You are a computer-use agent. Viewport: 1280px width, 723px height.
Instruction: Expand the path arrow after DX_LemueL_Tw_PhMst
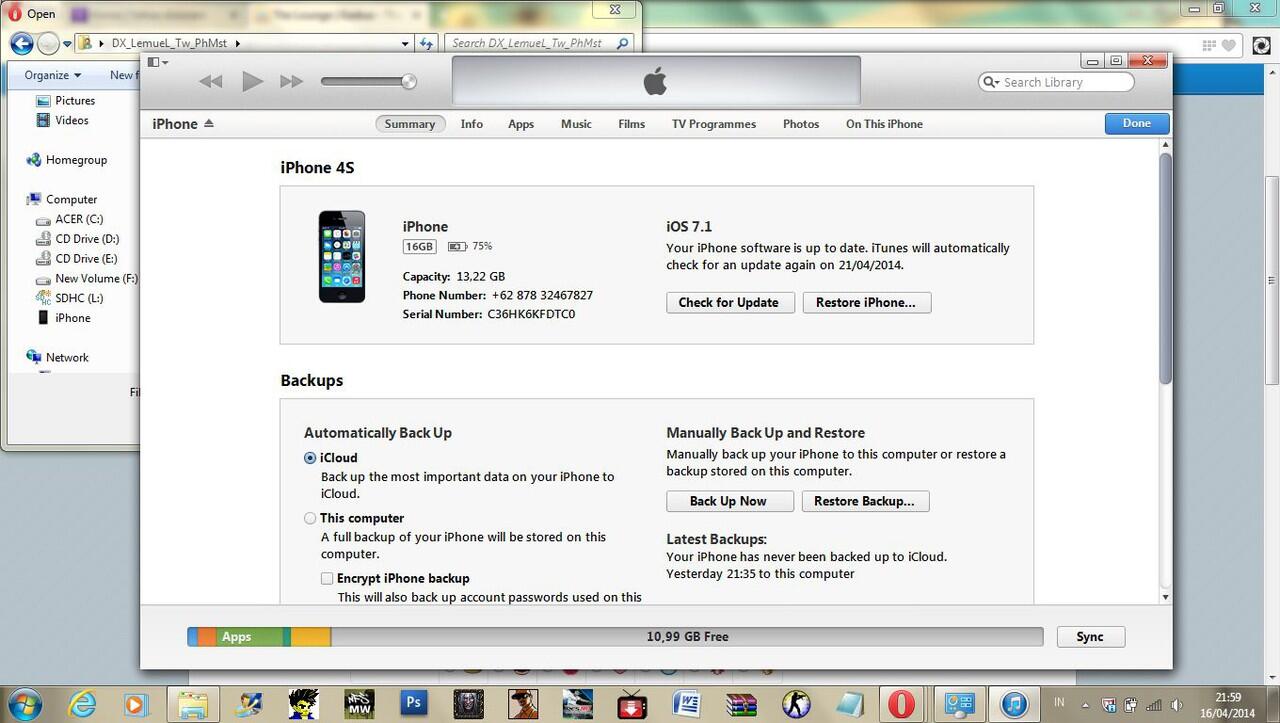(237, 43)
